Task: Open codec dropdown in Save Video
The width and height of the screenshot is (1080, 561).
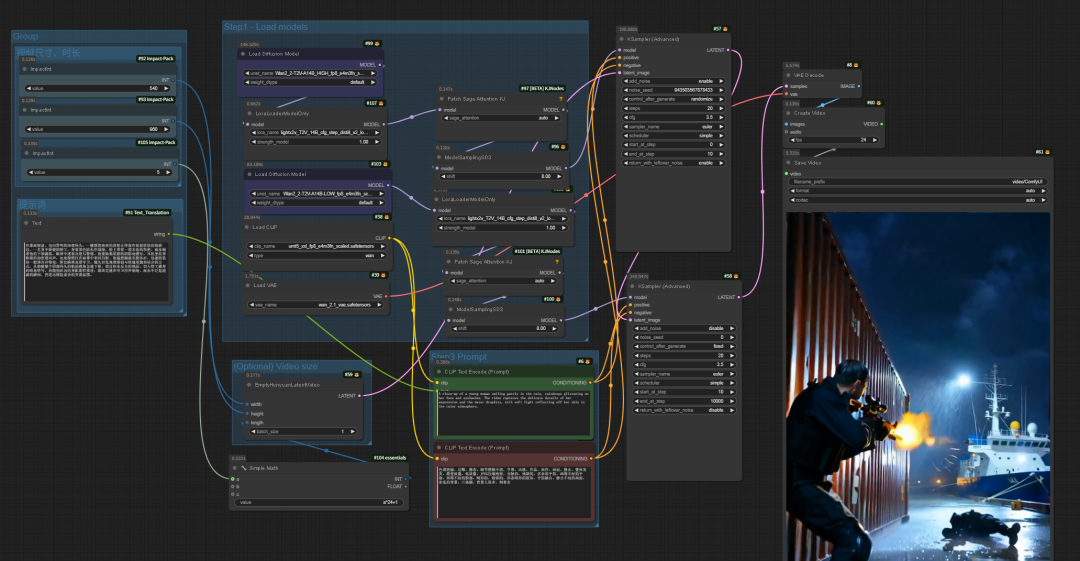Action: pyautogui.click(x=918, y=200)
